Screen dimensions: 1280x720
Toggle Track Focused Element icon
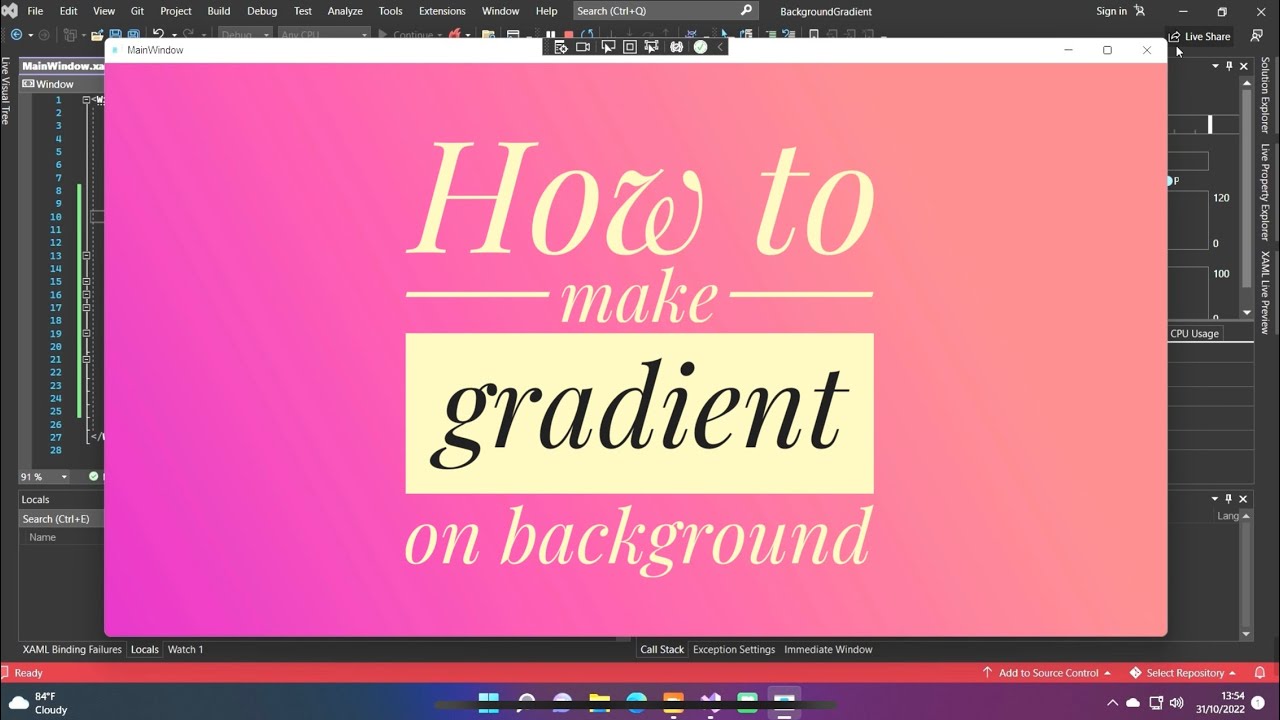pyautogui.click(x=652, y=47)
